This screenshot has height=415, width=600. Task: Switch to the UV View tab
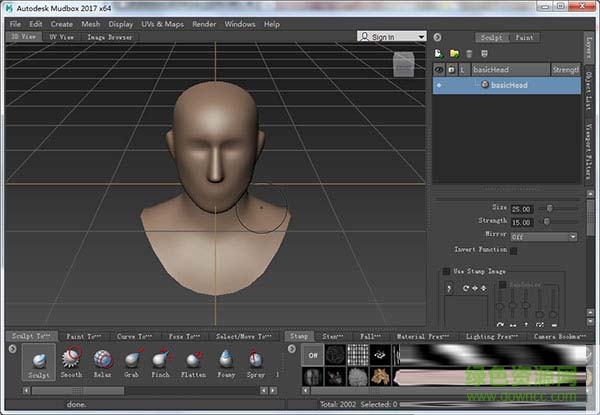coord(61,37)
